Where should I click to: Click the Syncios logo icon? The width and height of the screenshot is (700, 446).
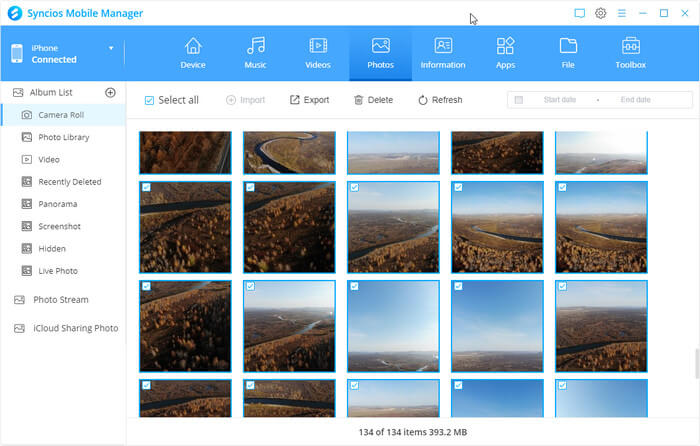pos(15,13)
